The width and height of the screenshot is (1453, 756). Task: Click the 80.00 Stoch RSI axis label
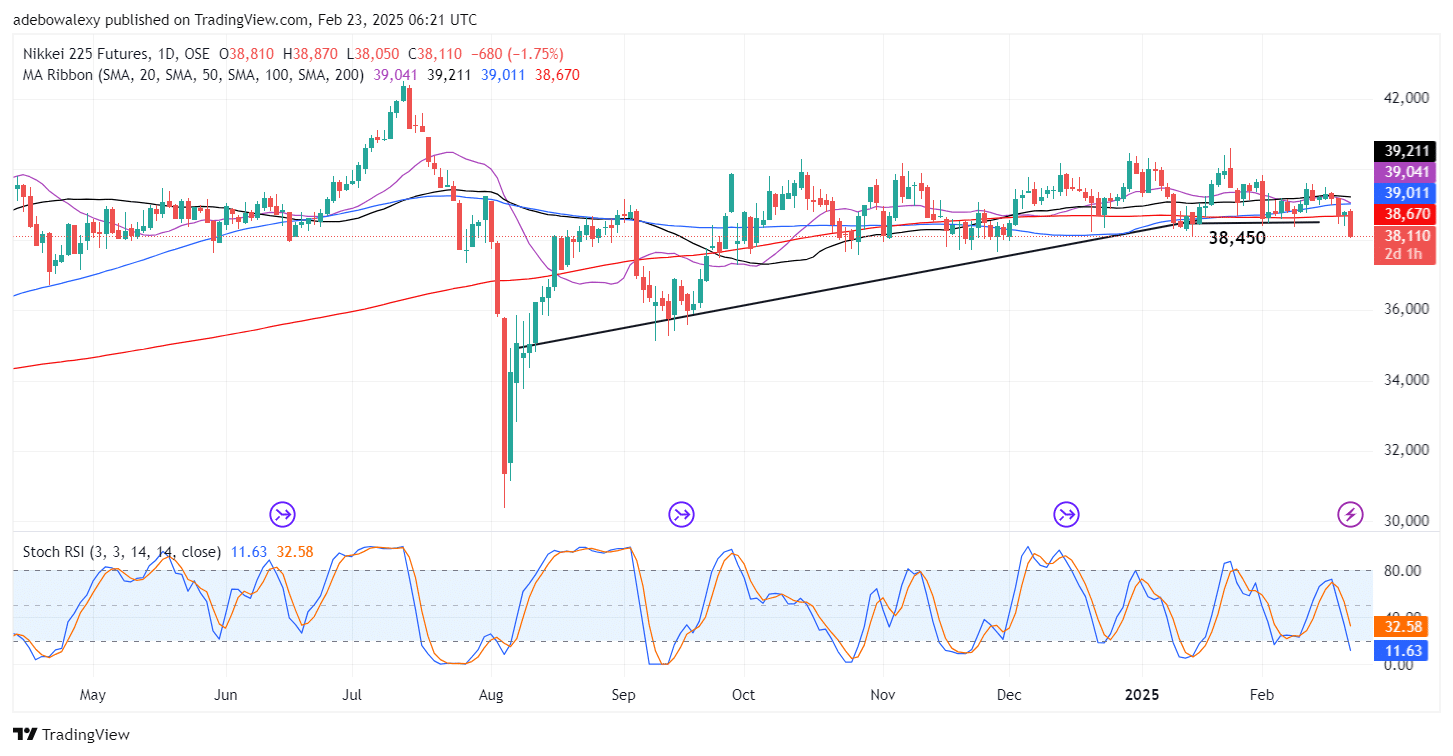point(1404,571)
